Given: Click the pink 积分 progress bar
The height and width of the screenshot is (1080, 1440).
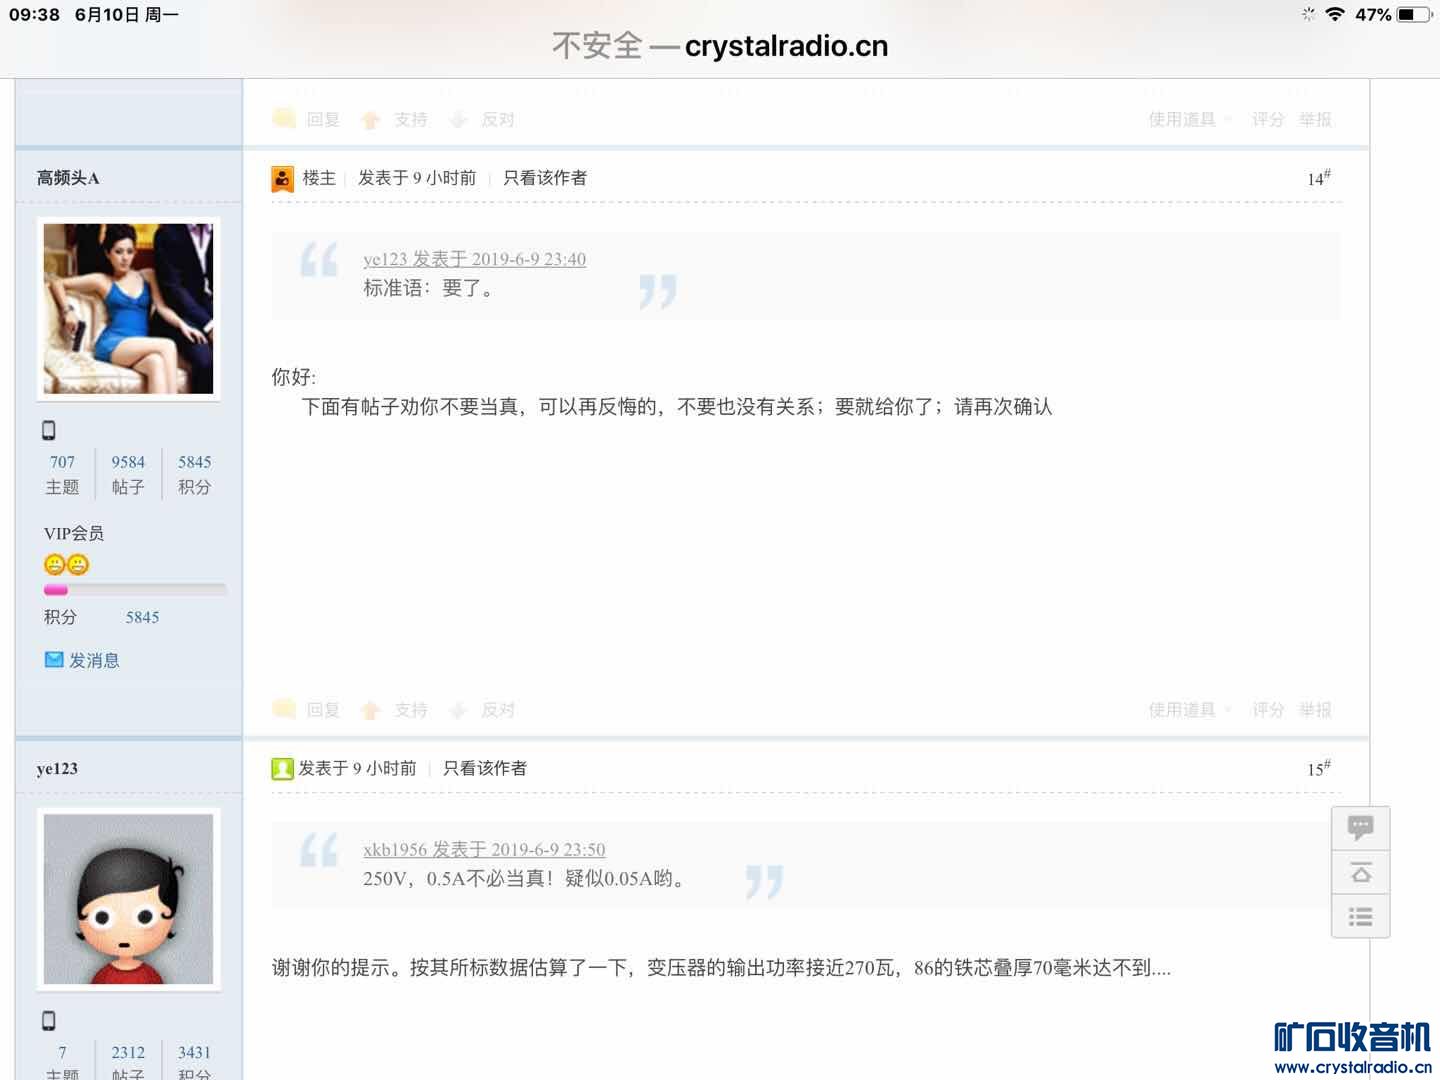Looking at the screenshot, I should point(135,590).
